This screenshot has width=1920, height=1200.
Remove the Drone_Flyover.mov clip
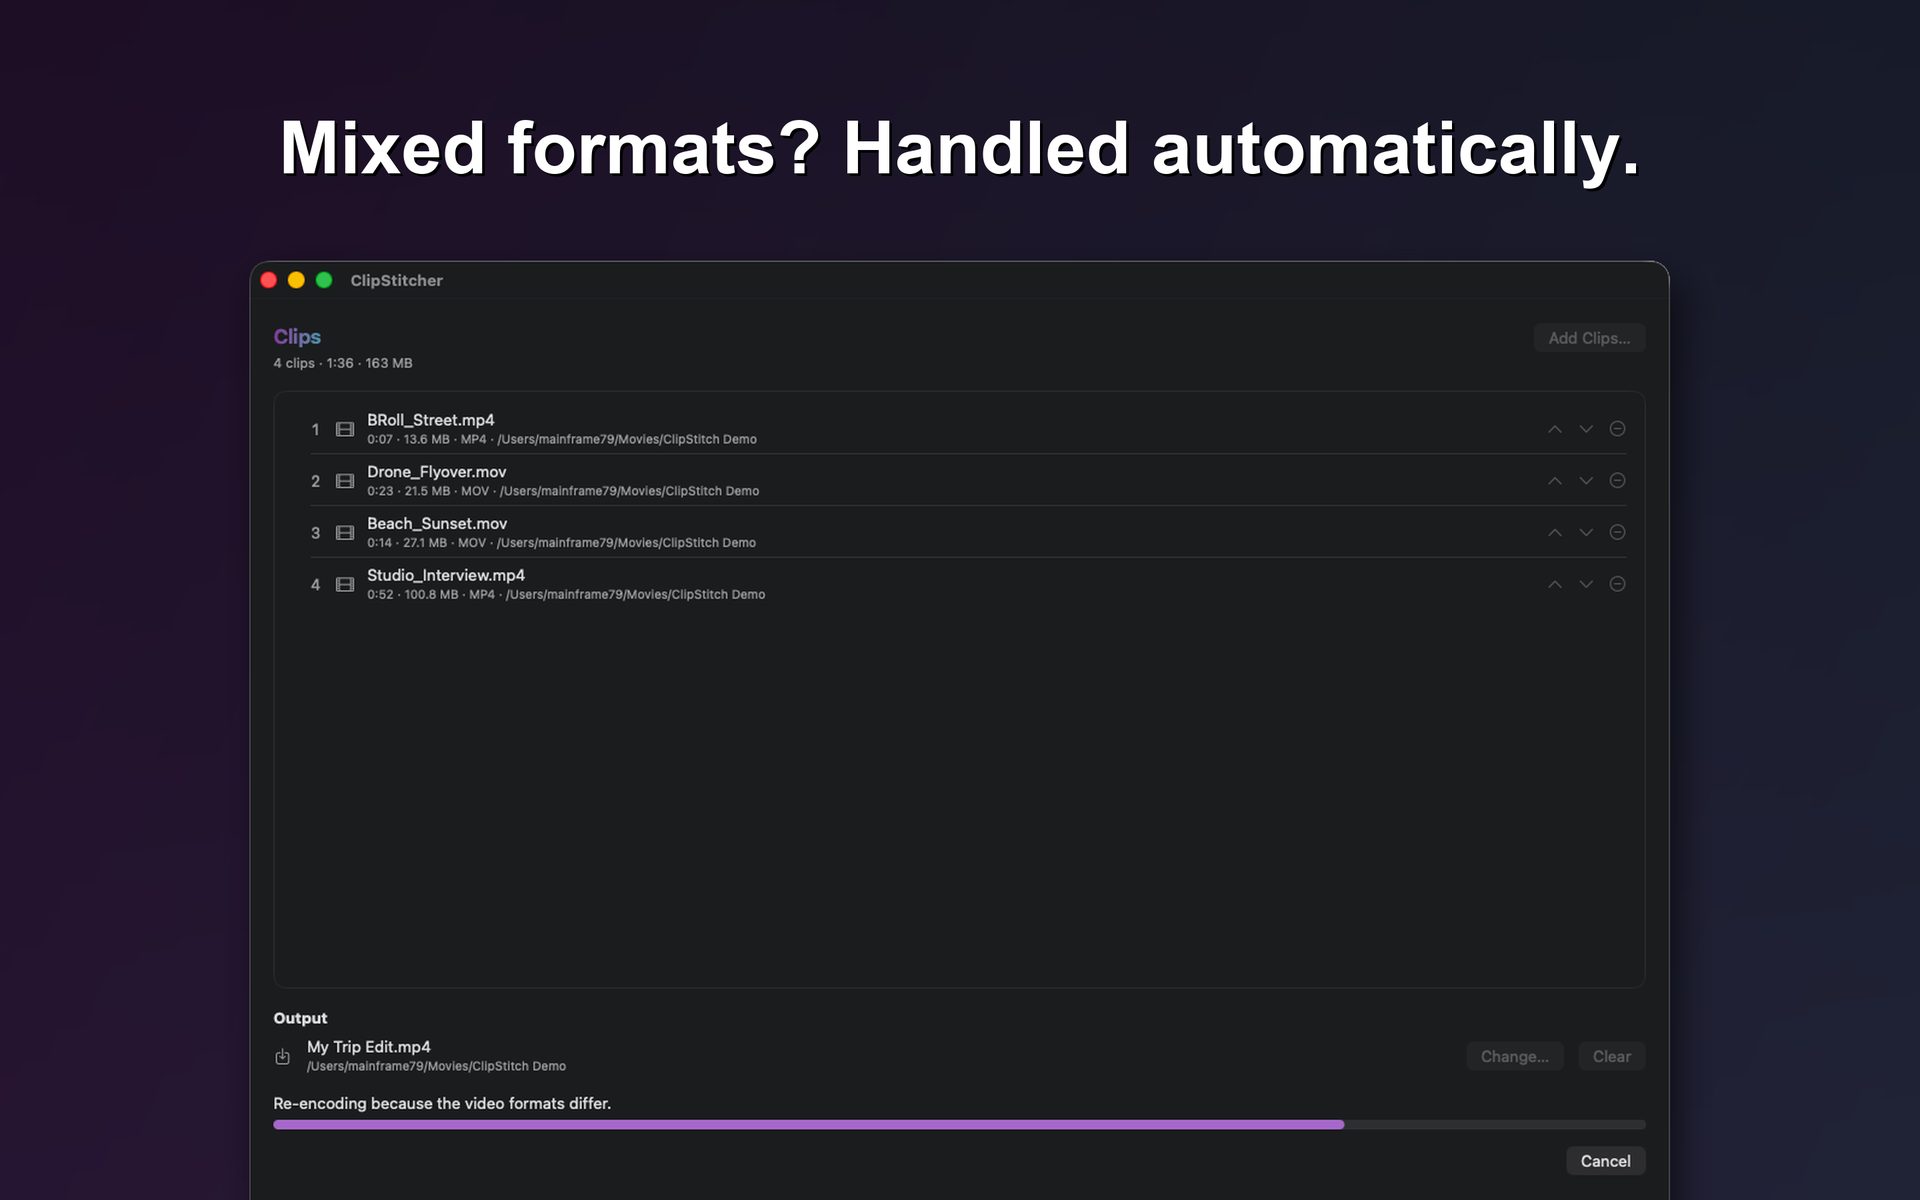[1617, 481]
